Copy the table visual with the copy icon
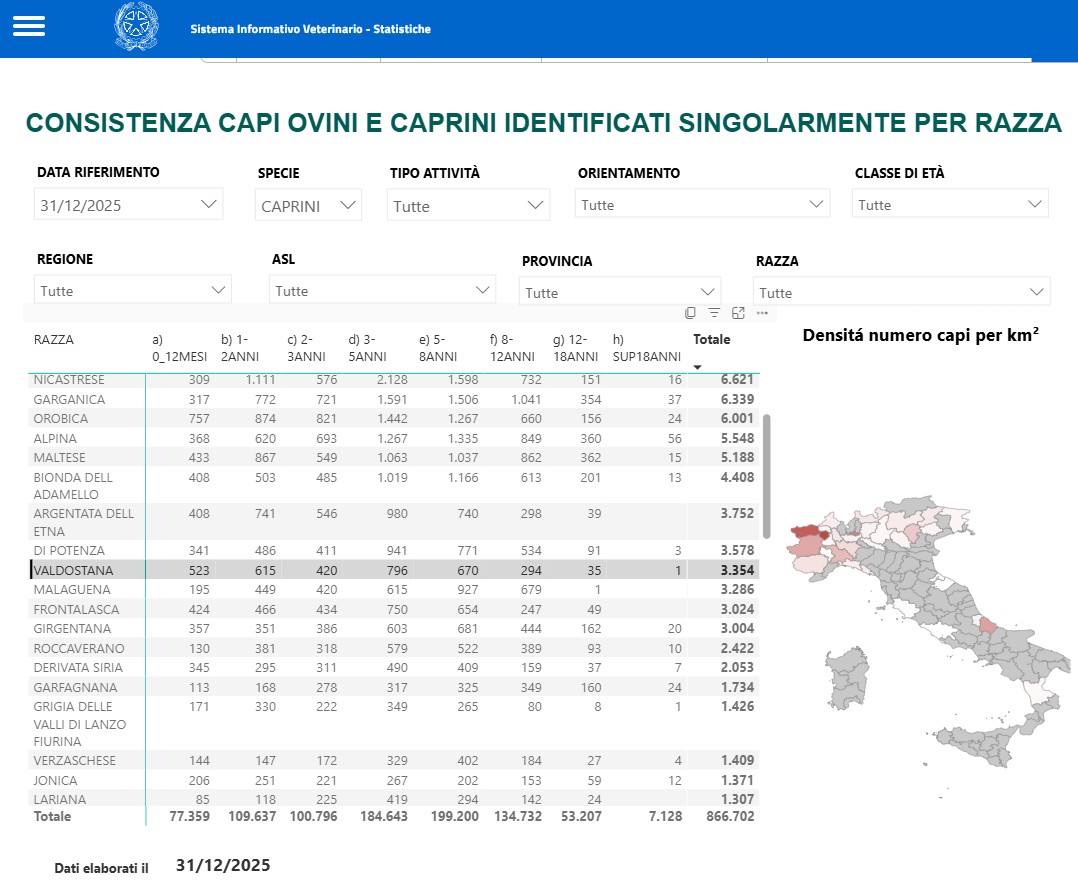This screenshot has height=890, width=1078. (x=690, y=313)
